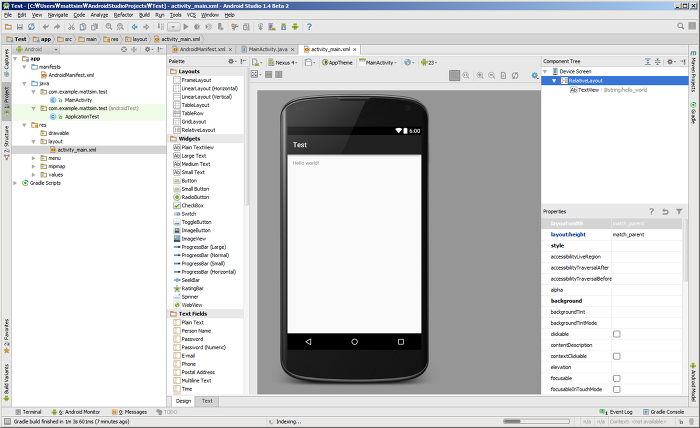Open design preview settings gear
This screenshot has height=428, width=700.
(535, 75)
